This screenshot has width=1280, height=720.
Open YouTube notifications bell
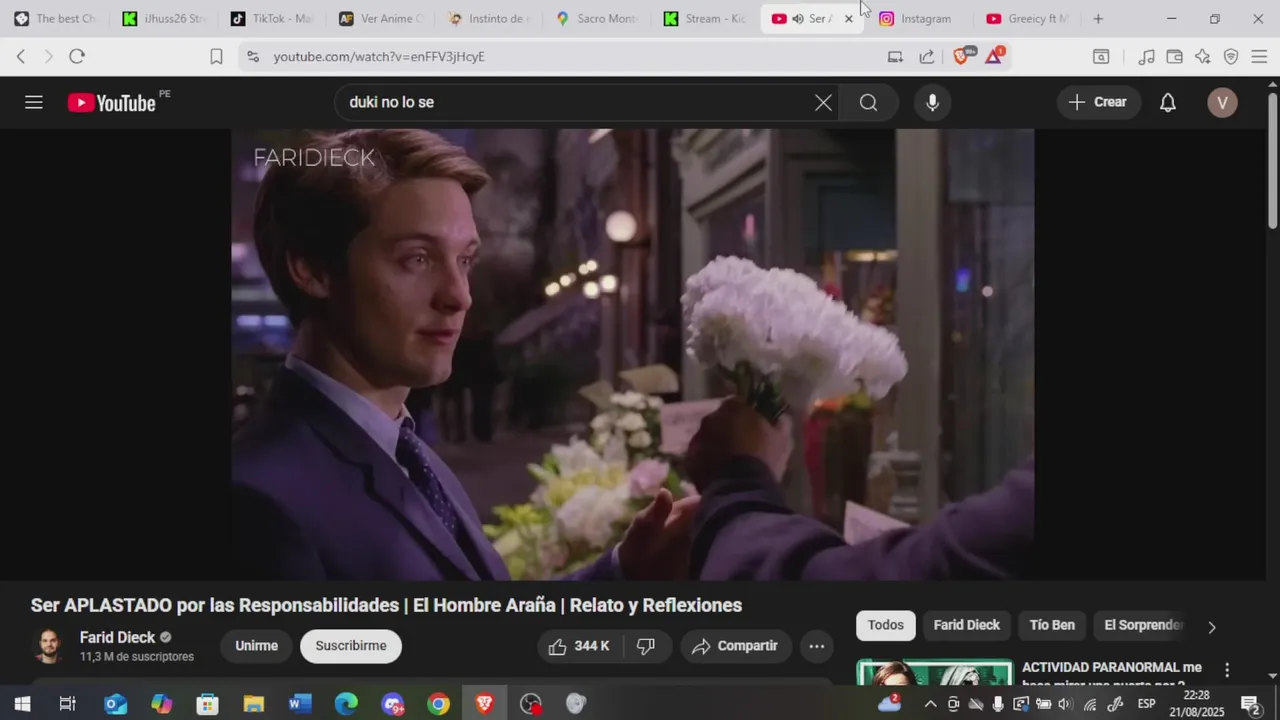click(1167, 102)
